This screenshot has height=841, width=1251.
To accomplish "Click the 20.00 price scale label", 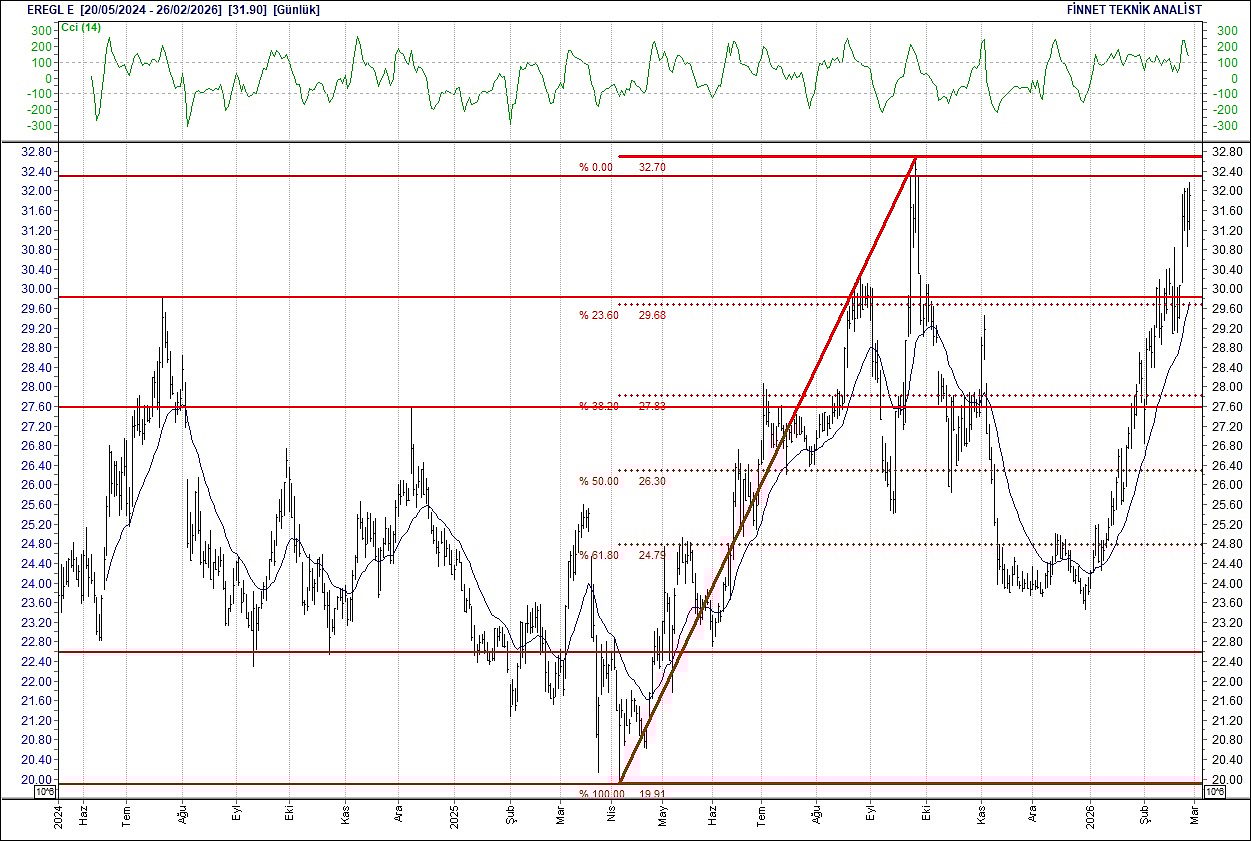I will 36,777.
